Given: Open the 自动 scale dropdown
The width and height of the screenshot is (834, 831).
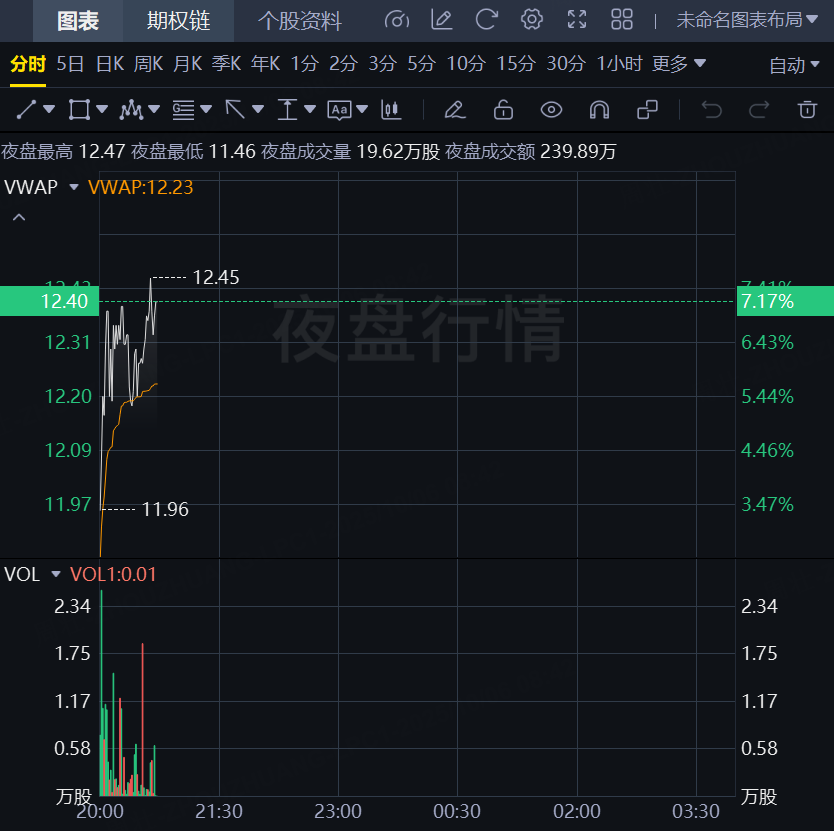Looking at the screenshot, I should tap(794, 65).
